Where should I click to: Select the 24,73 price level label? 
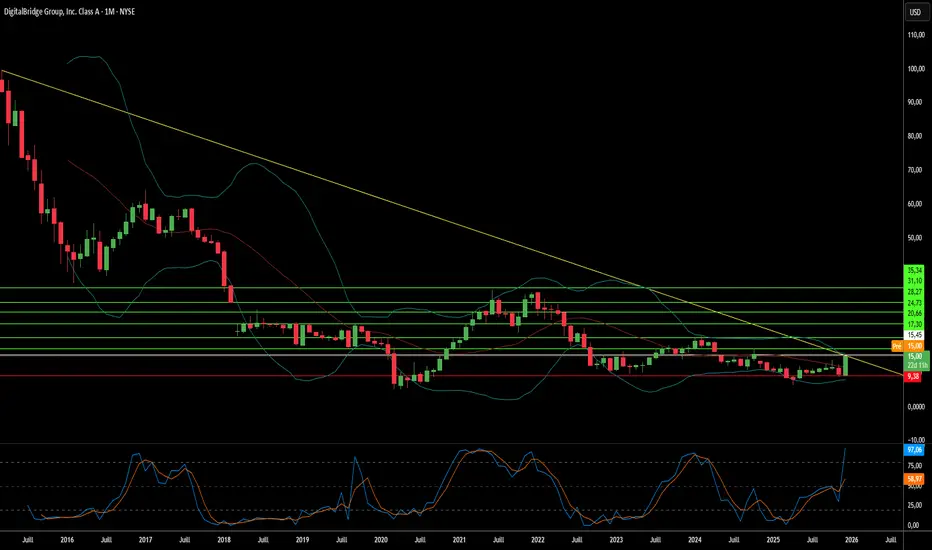coord(914,303)
